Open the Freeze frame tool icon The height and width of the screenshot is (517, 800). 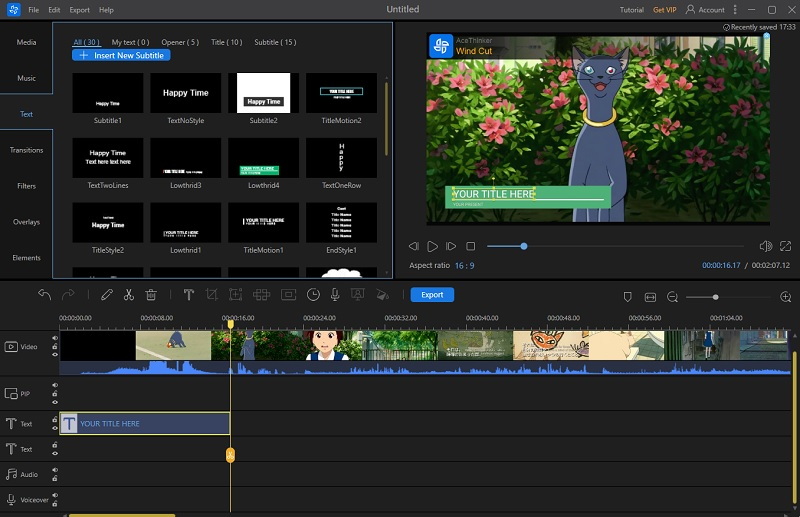[288, 294]
